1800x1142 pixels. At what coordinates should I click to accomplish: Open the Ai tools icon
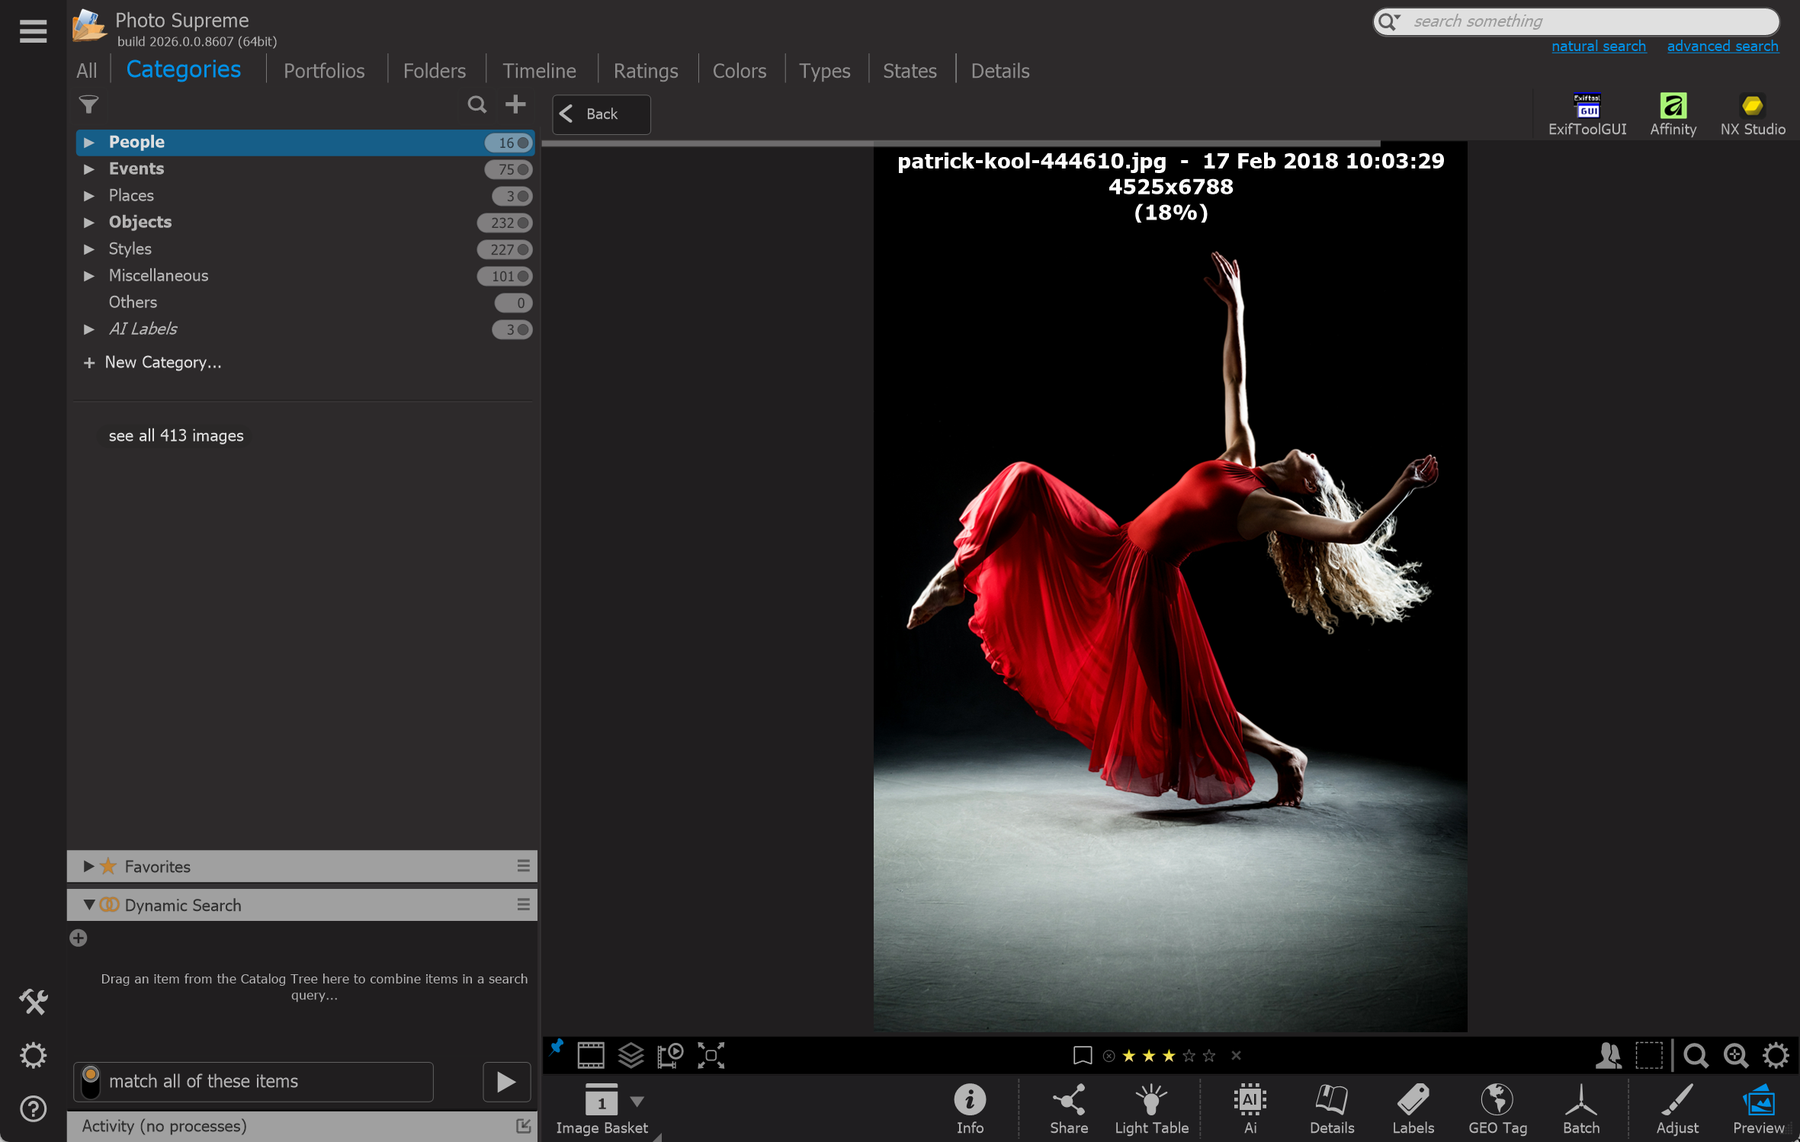point(1250,1109)
